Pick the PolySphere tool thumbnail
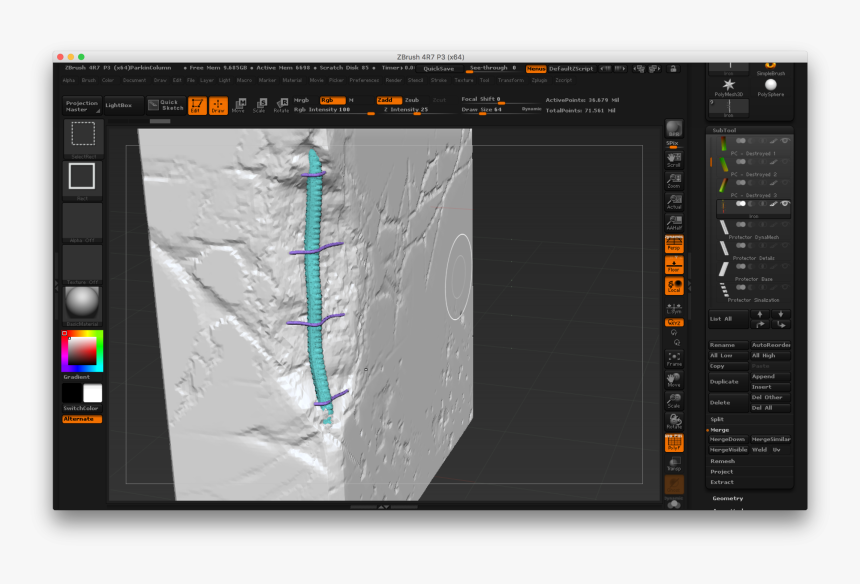The image size is (860, 584). click(771, 85)
